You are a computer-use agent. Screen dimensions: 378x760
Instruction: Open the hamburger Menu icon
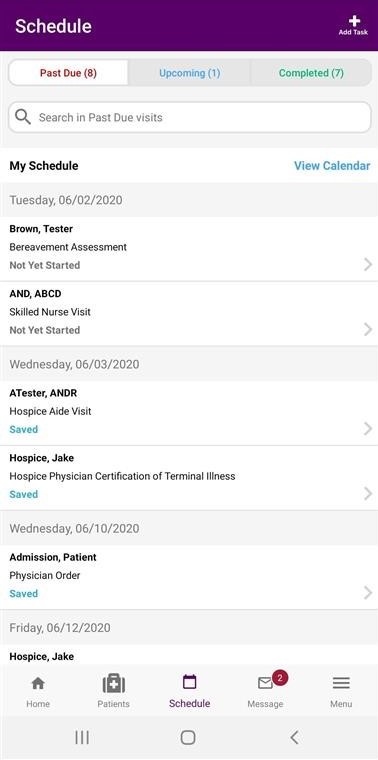(x=341, y=683)
